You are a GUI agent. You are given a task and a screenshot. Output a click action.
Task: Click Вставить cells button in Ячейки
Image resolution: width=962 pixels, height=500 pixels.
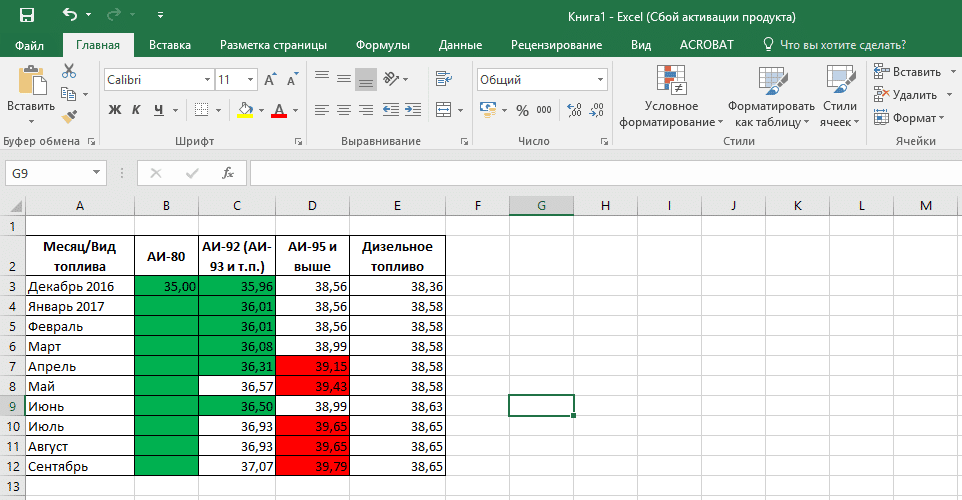[x=908, y=72]
